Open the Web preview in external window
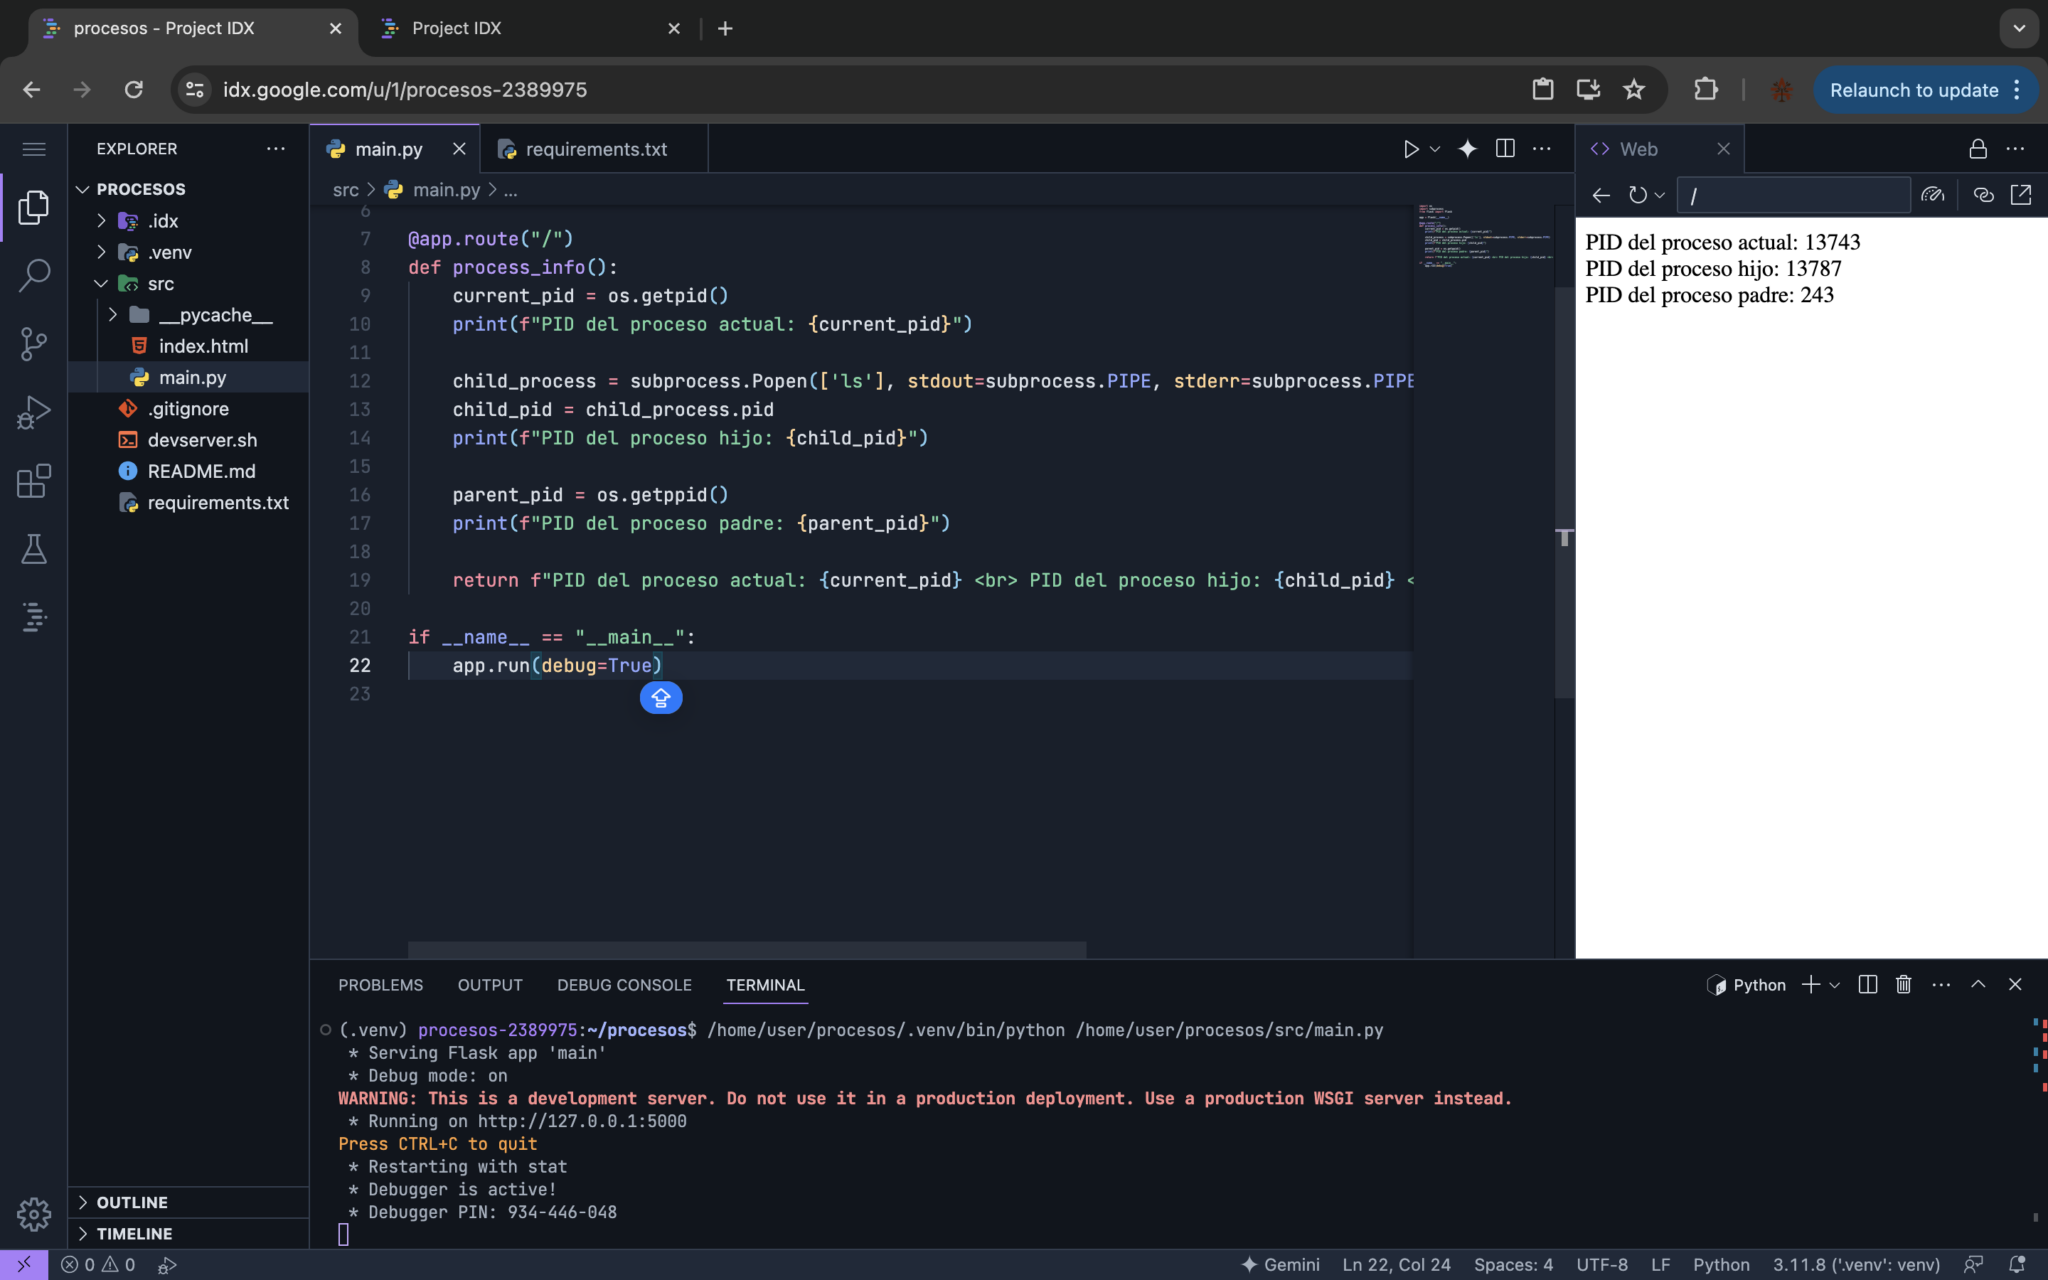 click(2022, 195)
